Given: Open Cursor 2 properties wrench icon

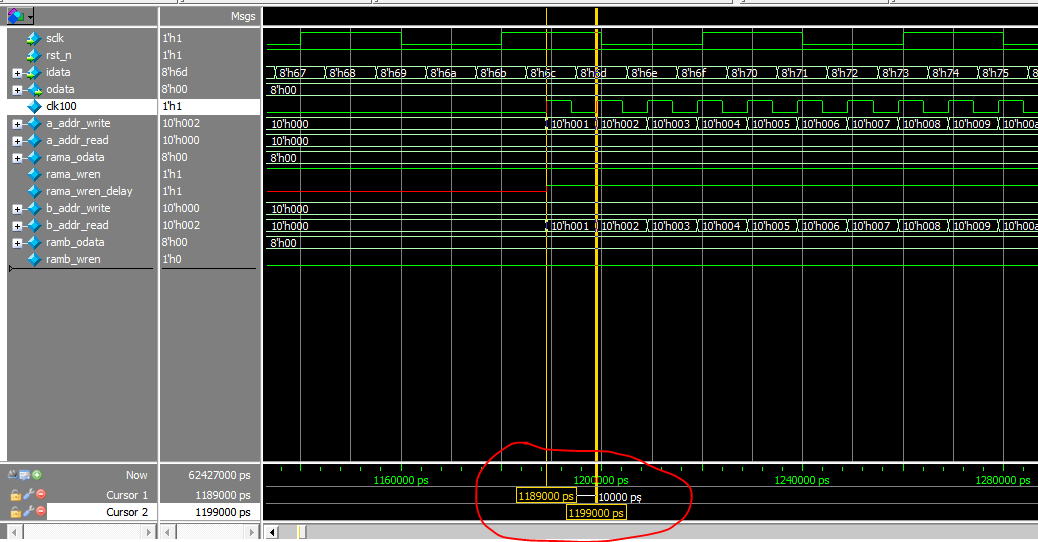Looking at the screenshot, I should coord(29,512).
